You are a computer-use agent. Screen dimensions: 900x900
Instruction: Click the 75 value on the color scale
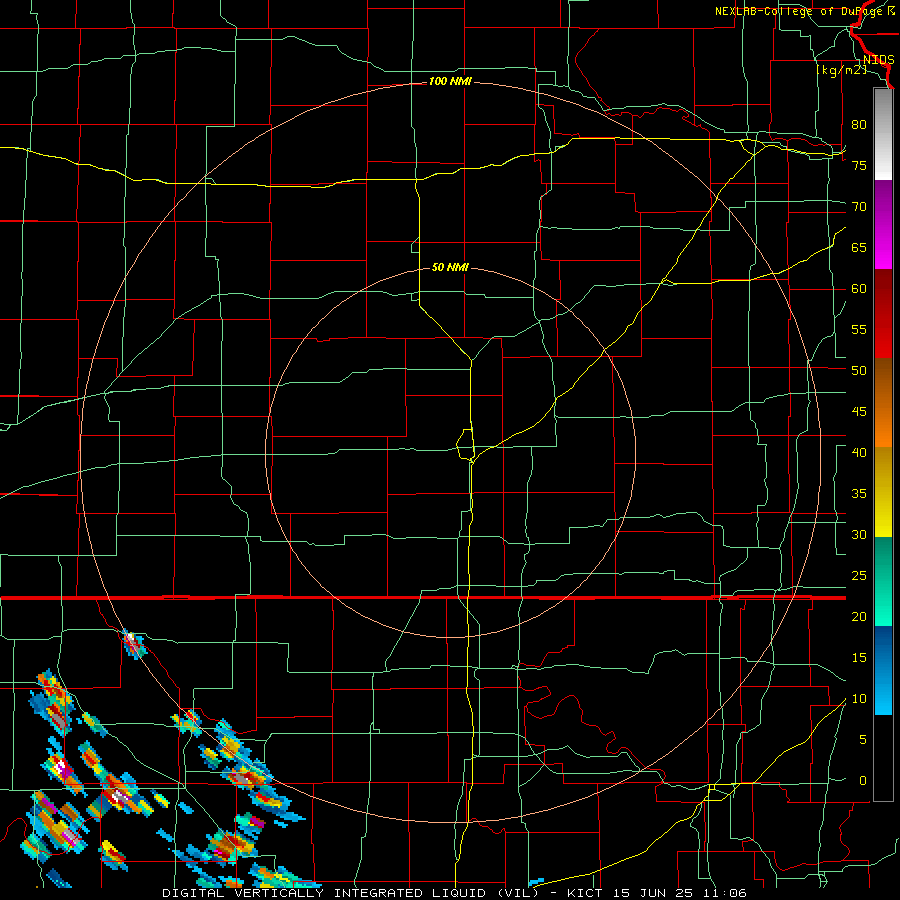coord(859,165)
